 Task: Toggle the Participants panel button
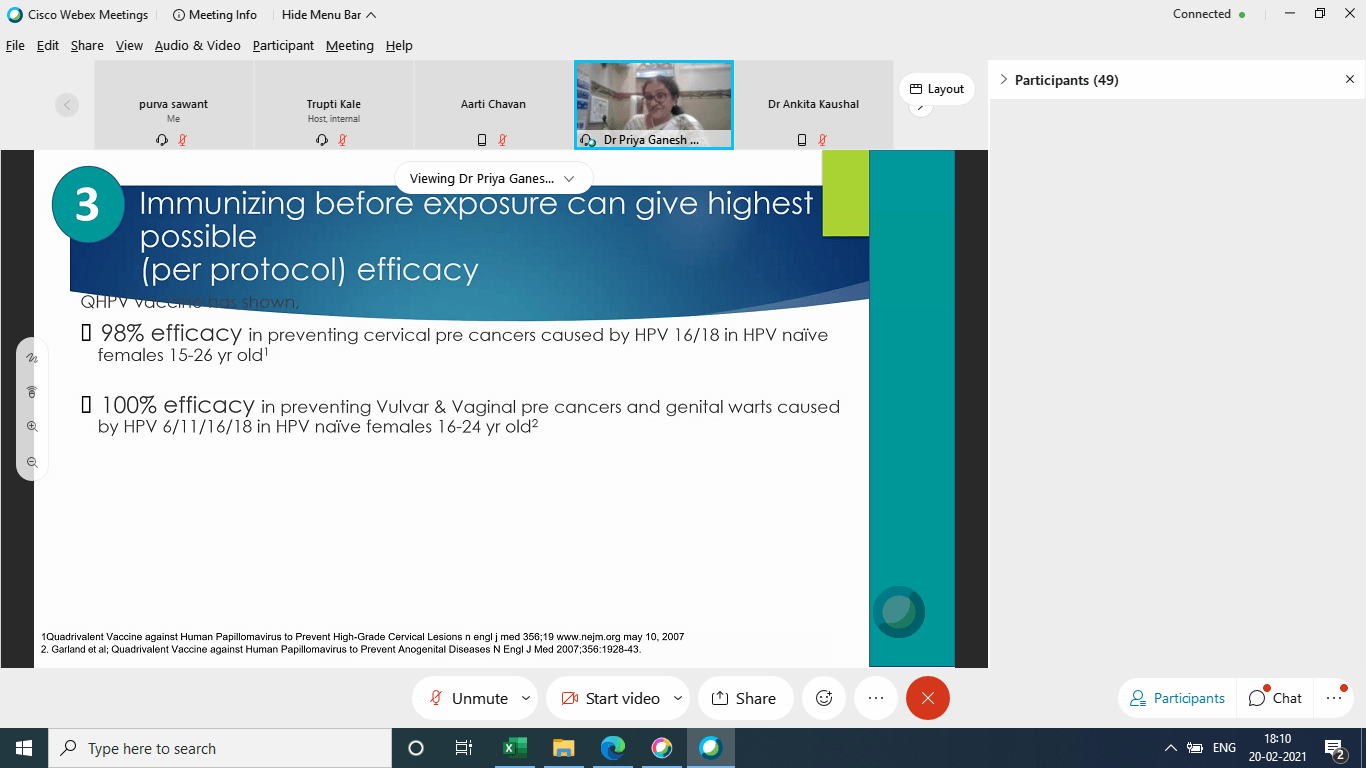[x=1177, y=698]
